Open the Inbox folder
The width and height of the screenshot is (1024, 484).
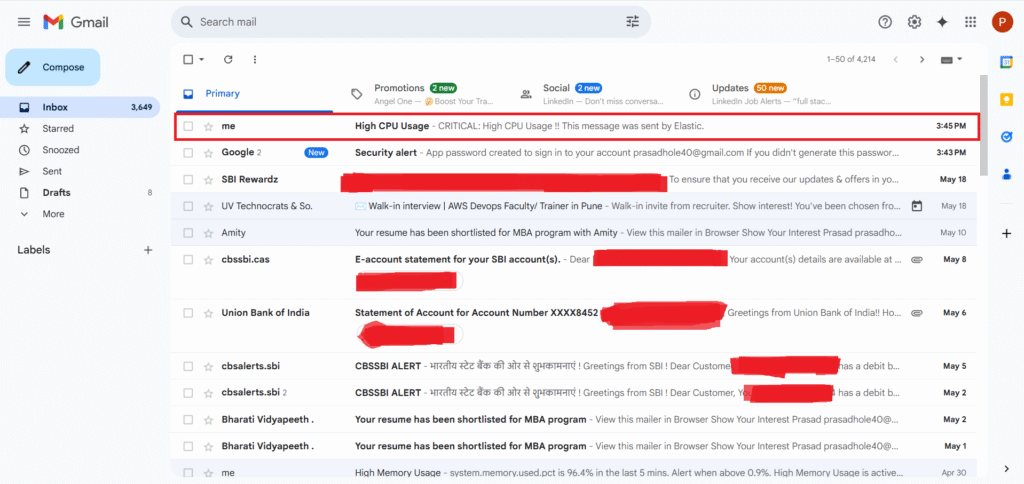click(80, 107)
